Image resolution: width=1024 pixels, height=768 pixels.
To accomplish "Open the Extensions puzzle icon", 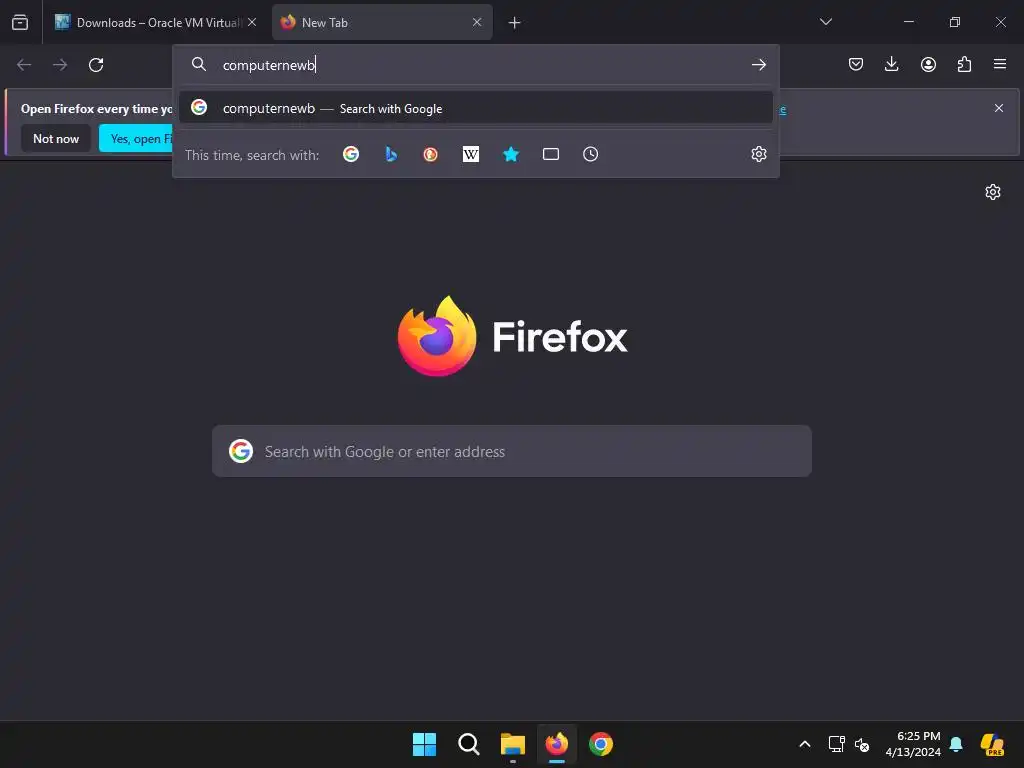I will tap(964, 64).
